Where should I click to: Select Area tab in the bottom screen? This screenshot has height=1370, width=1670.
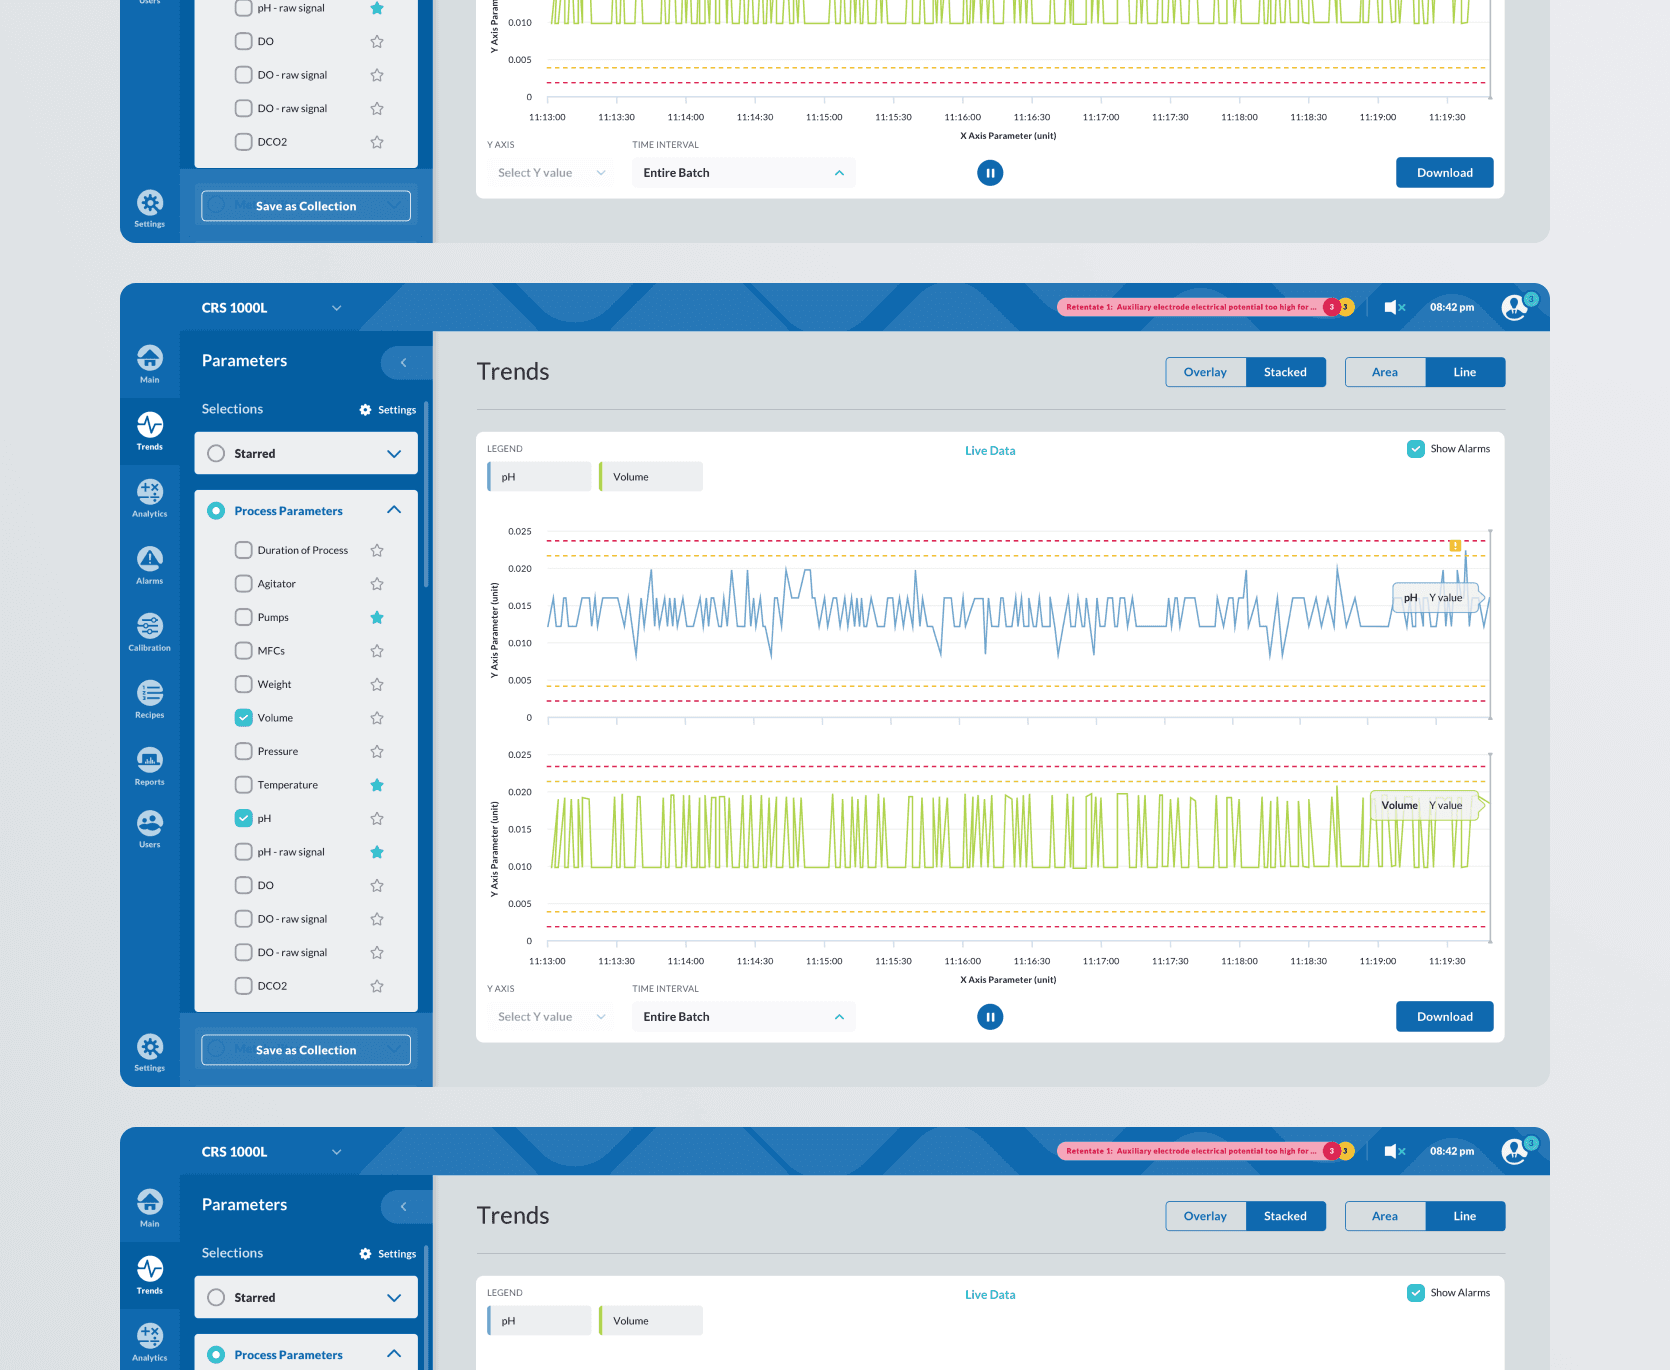(x=1385, y=1216)
